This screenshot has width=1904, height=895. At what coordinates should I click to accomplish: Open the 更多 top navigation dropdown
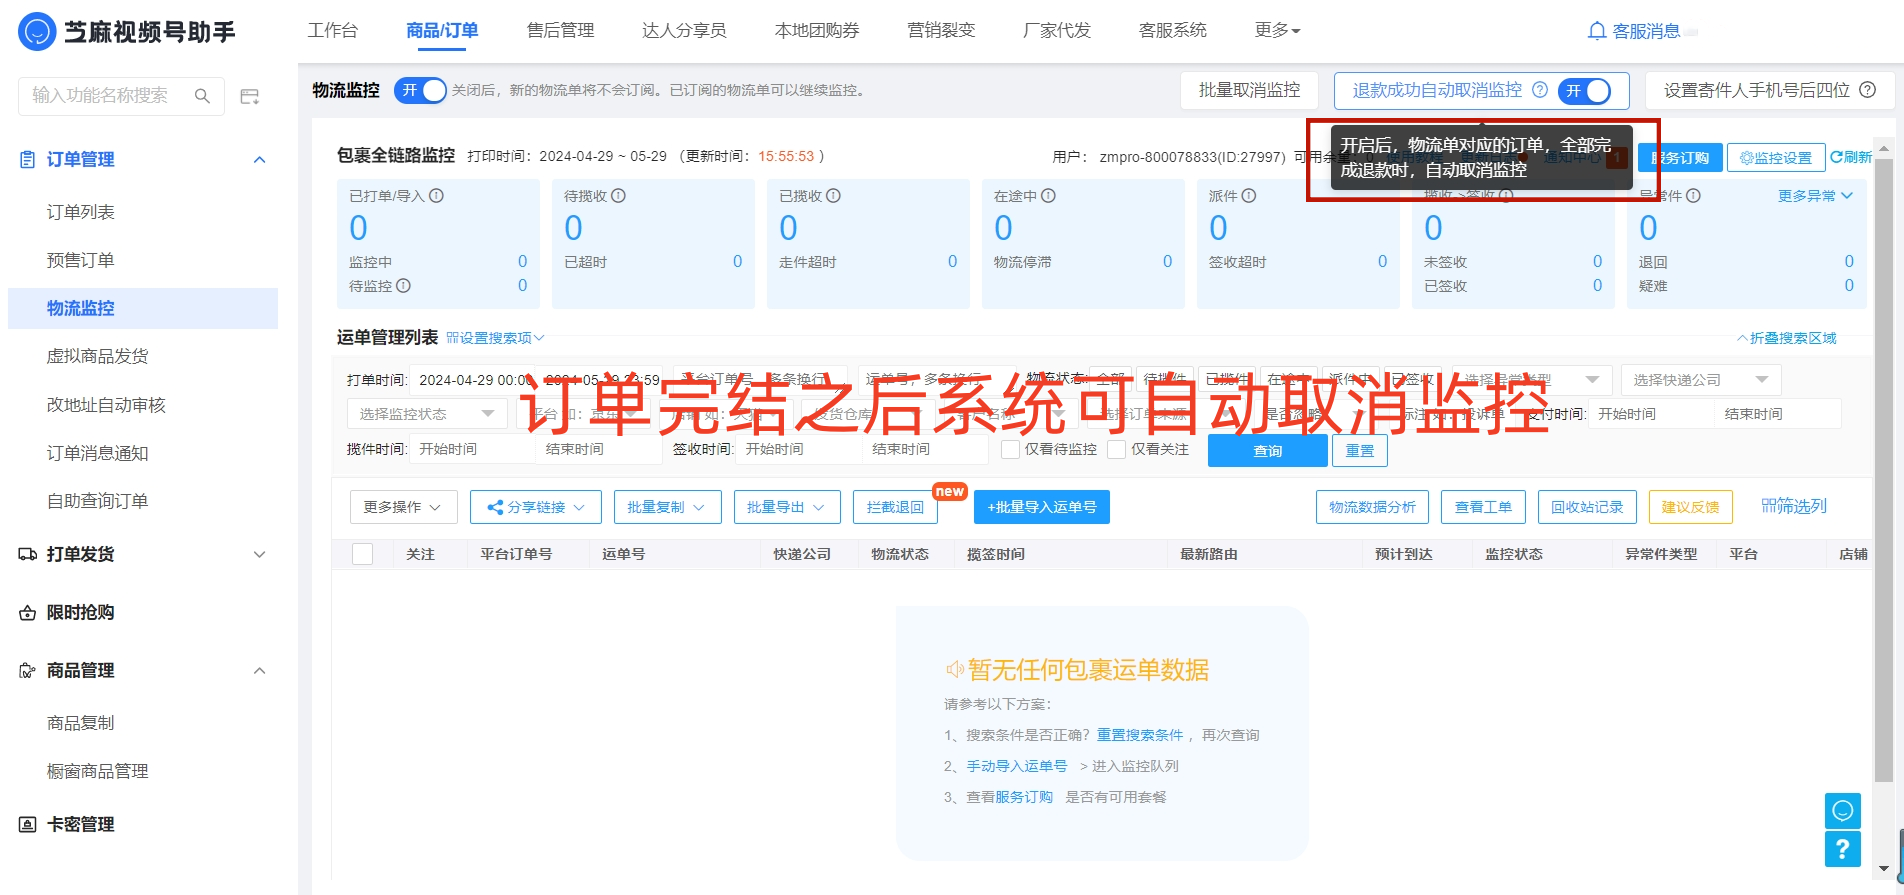(x=1278, y=31)
